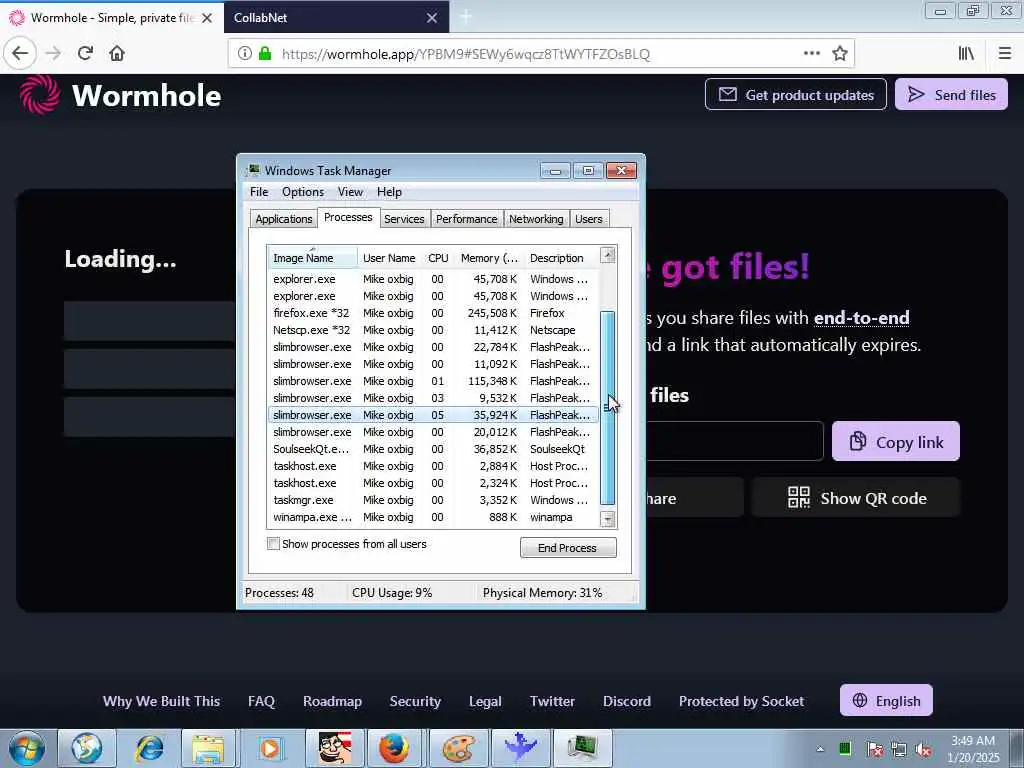Click the Send files button
The image size is (1024, 768).
click(x=951, y=95)
